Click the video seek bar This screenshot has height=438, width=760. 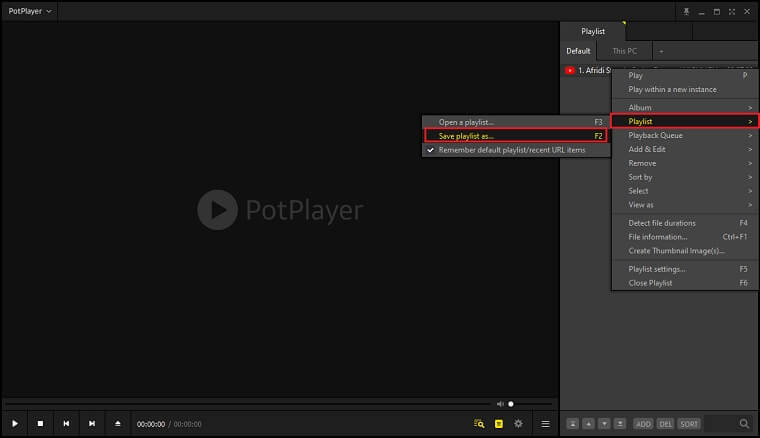[x=247, y=403]
